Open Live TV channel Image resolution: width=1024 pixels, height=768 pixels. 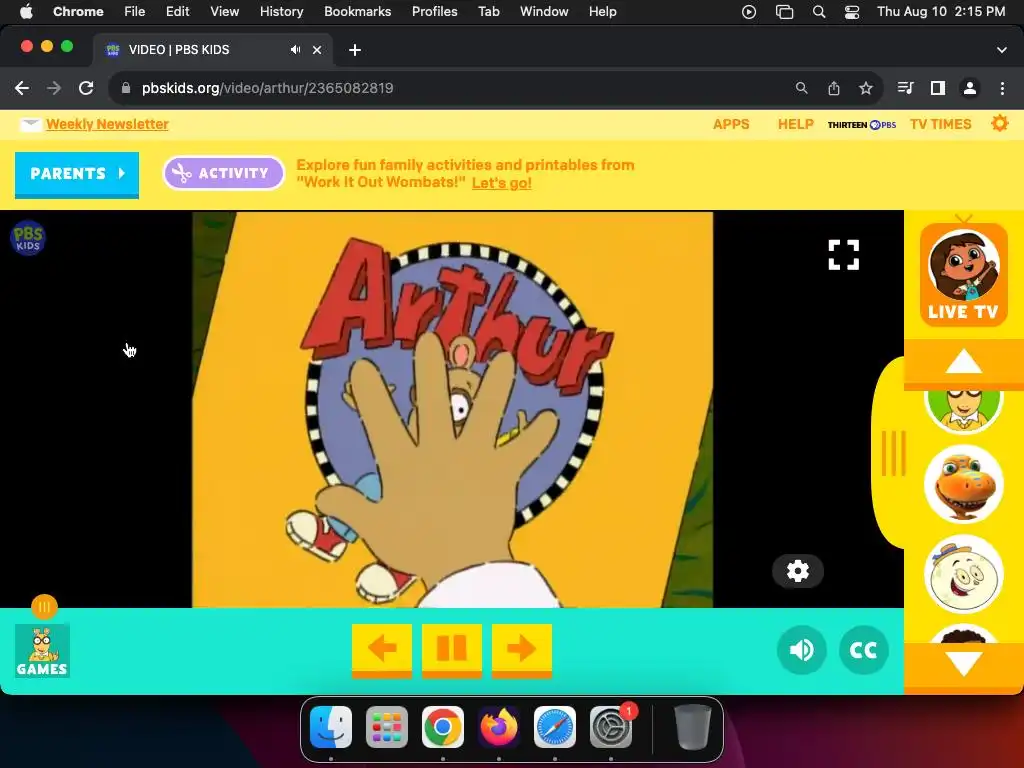(963, 275)
